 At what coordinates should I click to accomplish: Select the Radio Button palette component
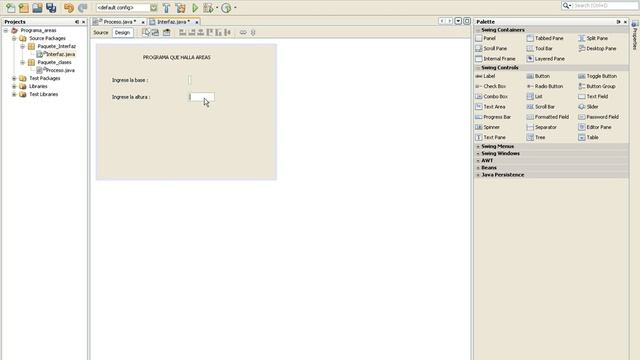click(x=545, y=87)
